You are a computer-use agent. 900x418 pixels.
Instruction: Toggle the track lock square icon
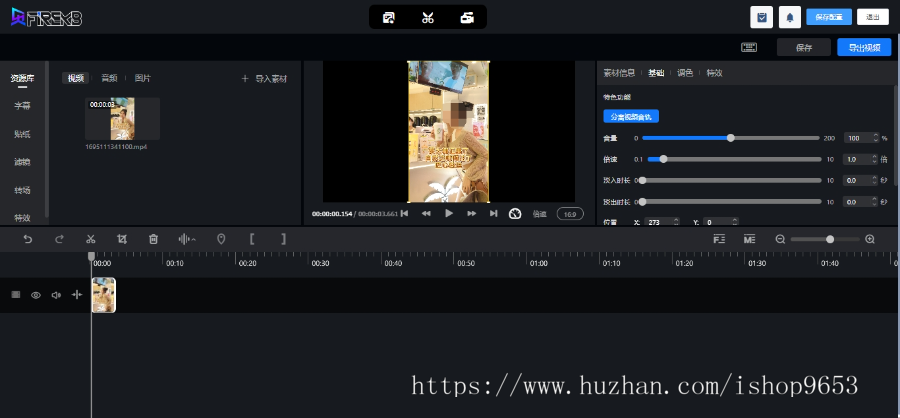click(16, 295)
